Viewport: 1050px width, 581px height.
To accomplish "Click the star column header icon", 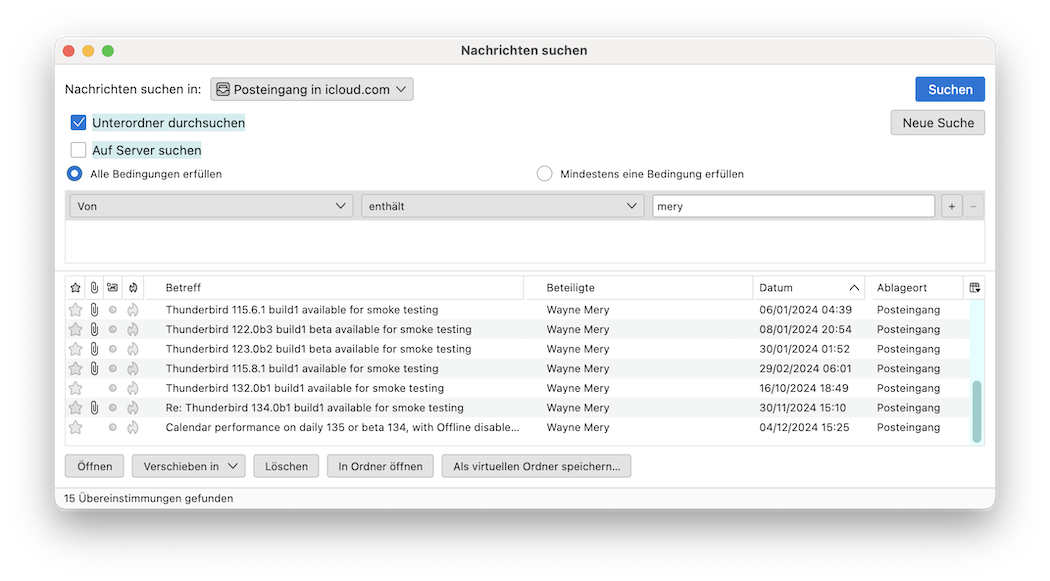I will pyautogui.click(x=75, y=288).
